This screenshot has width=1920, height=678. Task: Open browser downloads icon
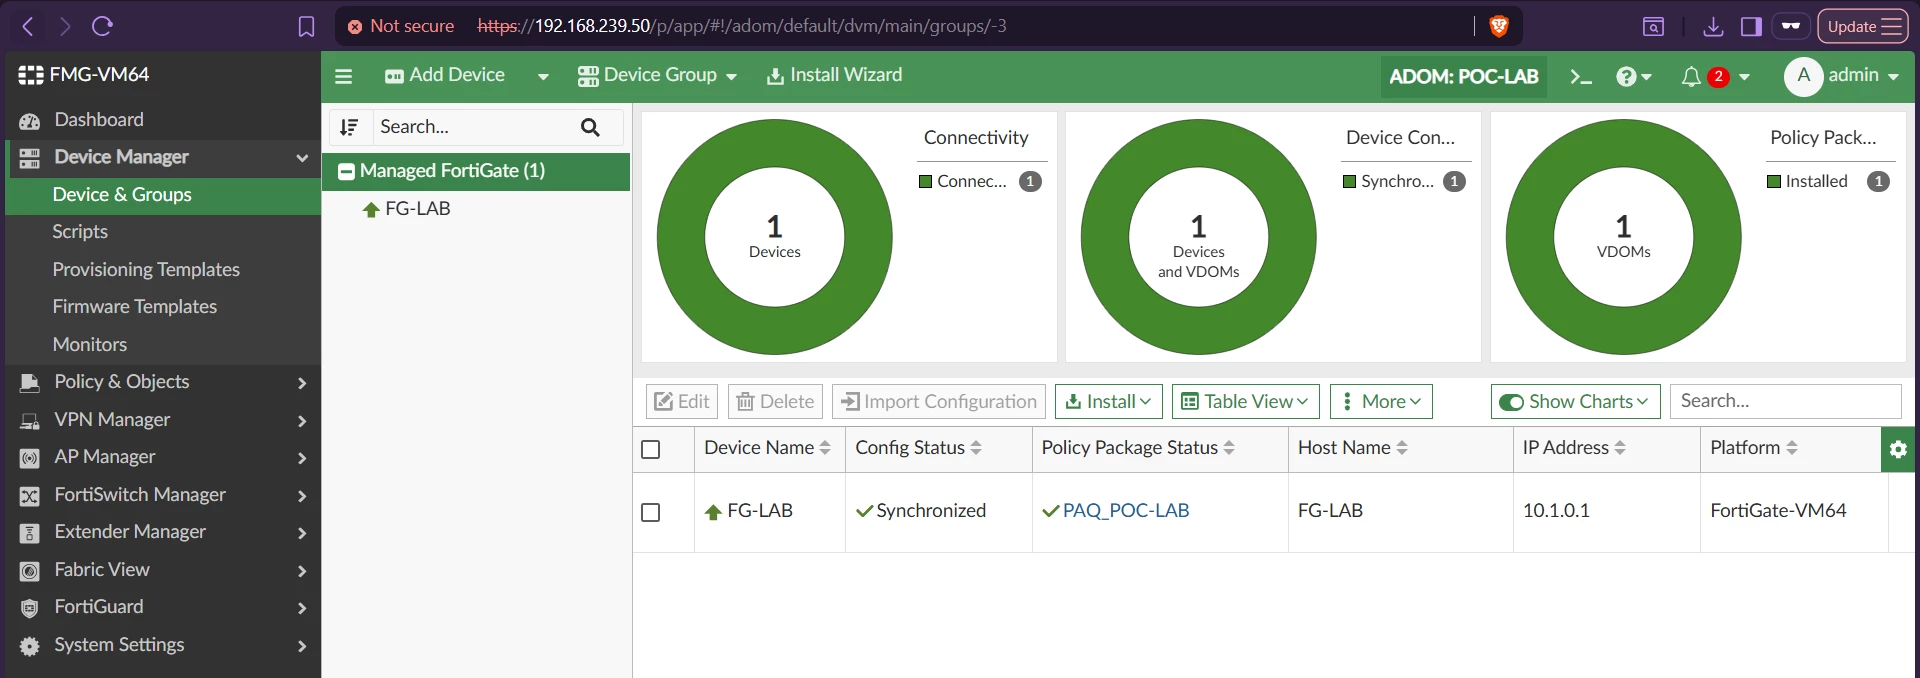tap(1713, 27)
